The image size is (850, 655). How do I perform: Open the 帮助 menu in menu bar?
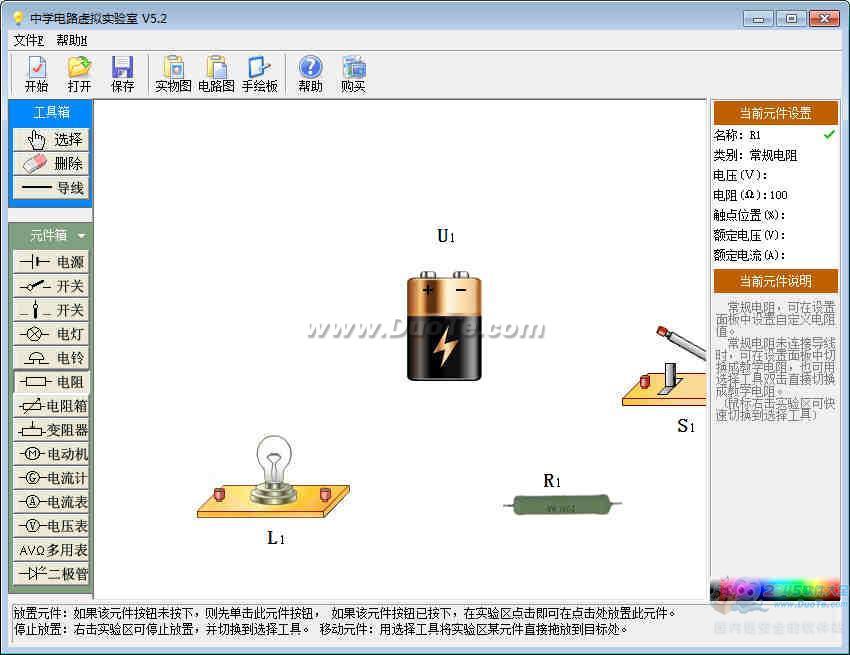tap(72, 40)
